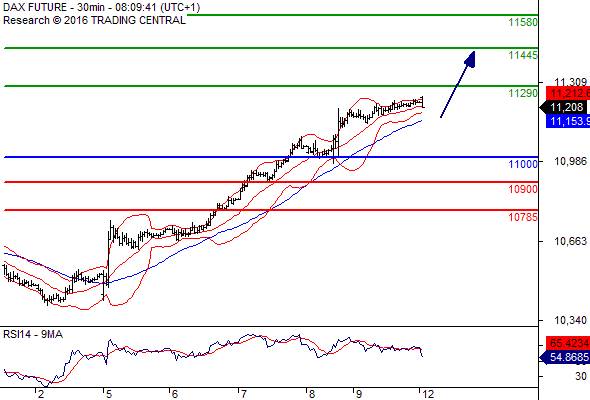Click date label 2 on time axis
The image size is (590, 400).
point(41,394)
